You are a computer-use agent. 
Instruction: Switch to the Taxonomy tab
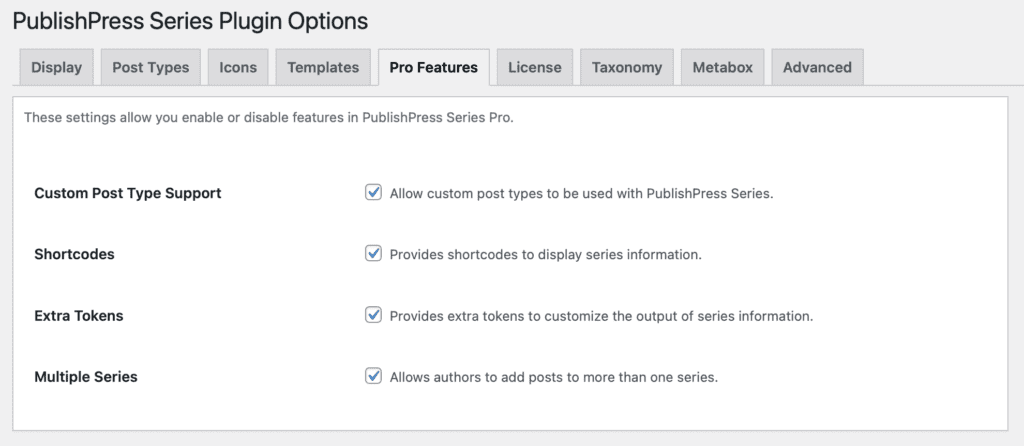coord(627,67)
